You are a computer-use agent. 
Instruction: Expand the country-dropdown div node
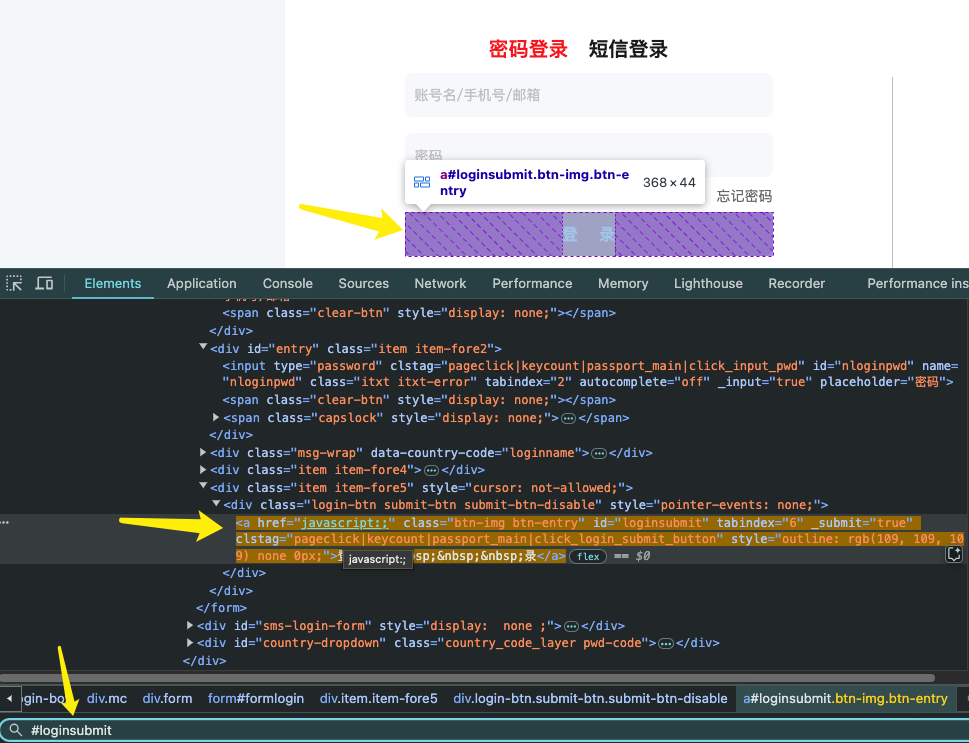click(x=191, y=643)
